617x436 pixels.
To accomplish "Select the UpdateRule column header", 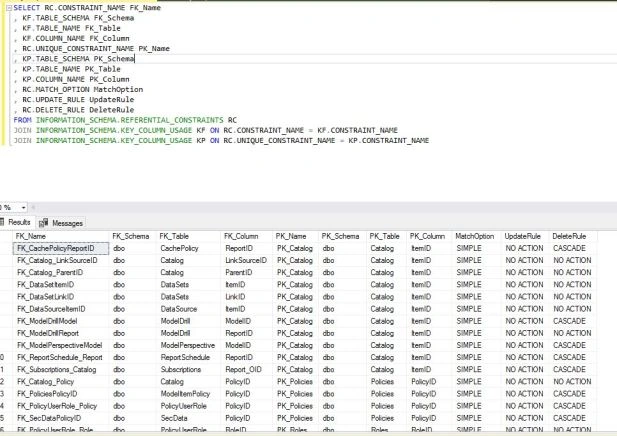I will pyautogui.click(x=525, y=236).
